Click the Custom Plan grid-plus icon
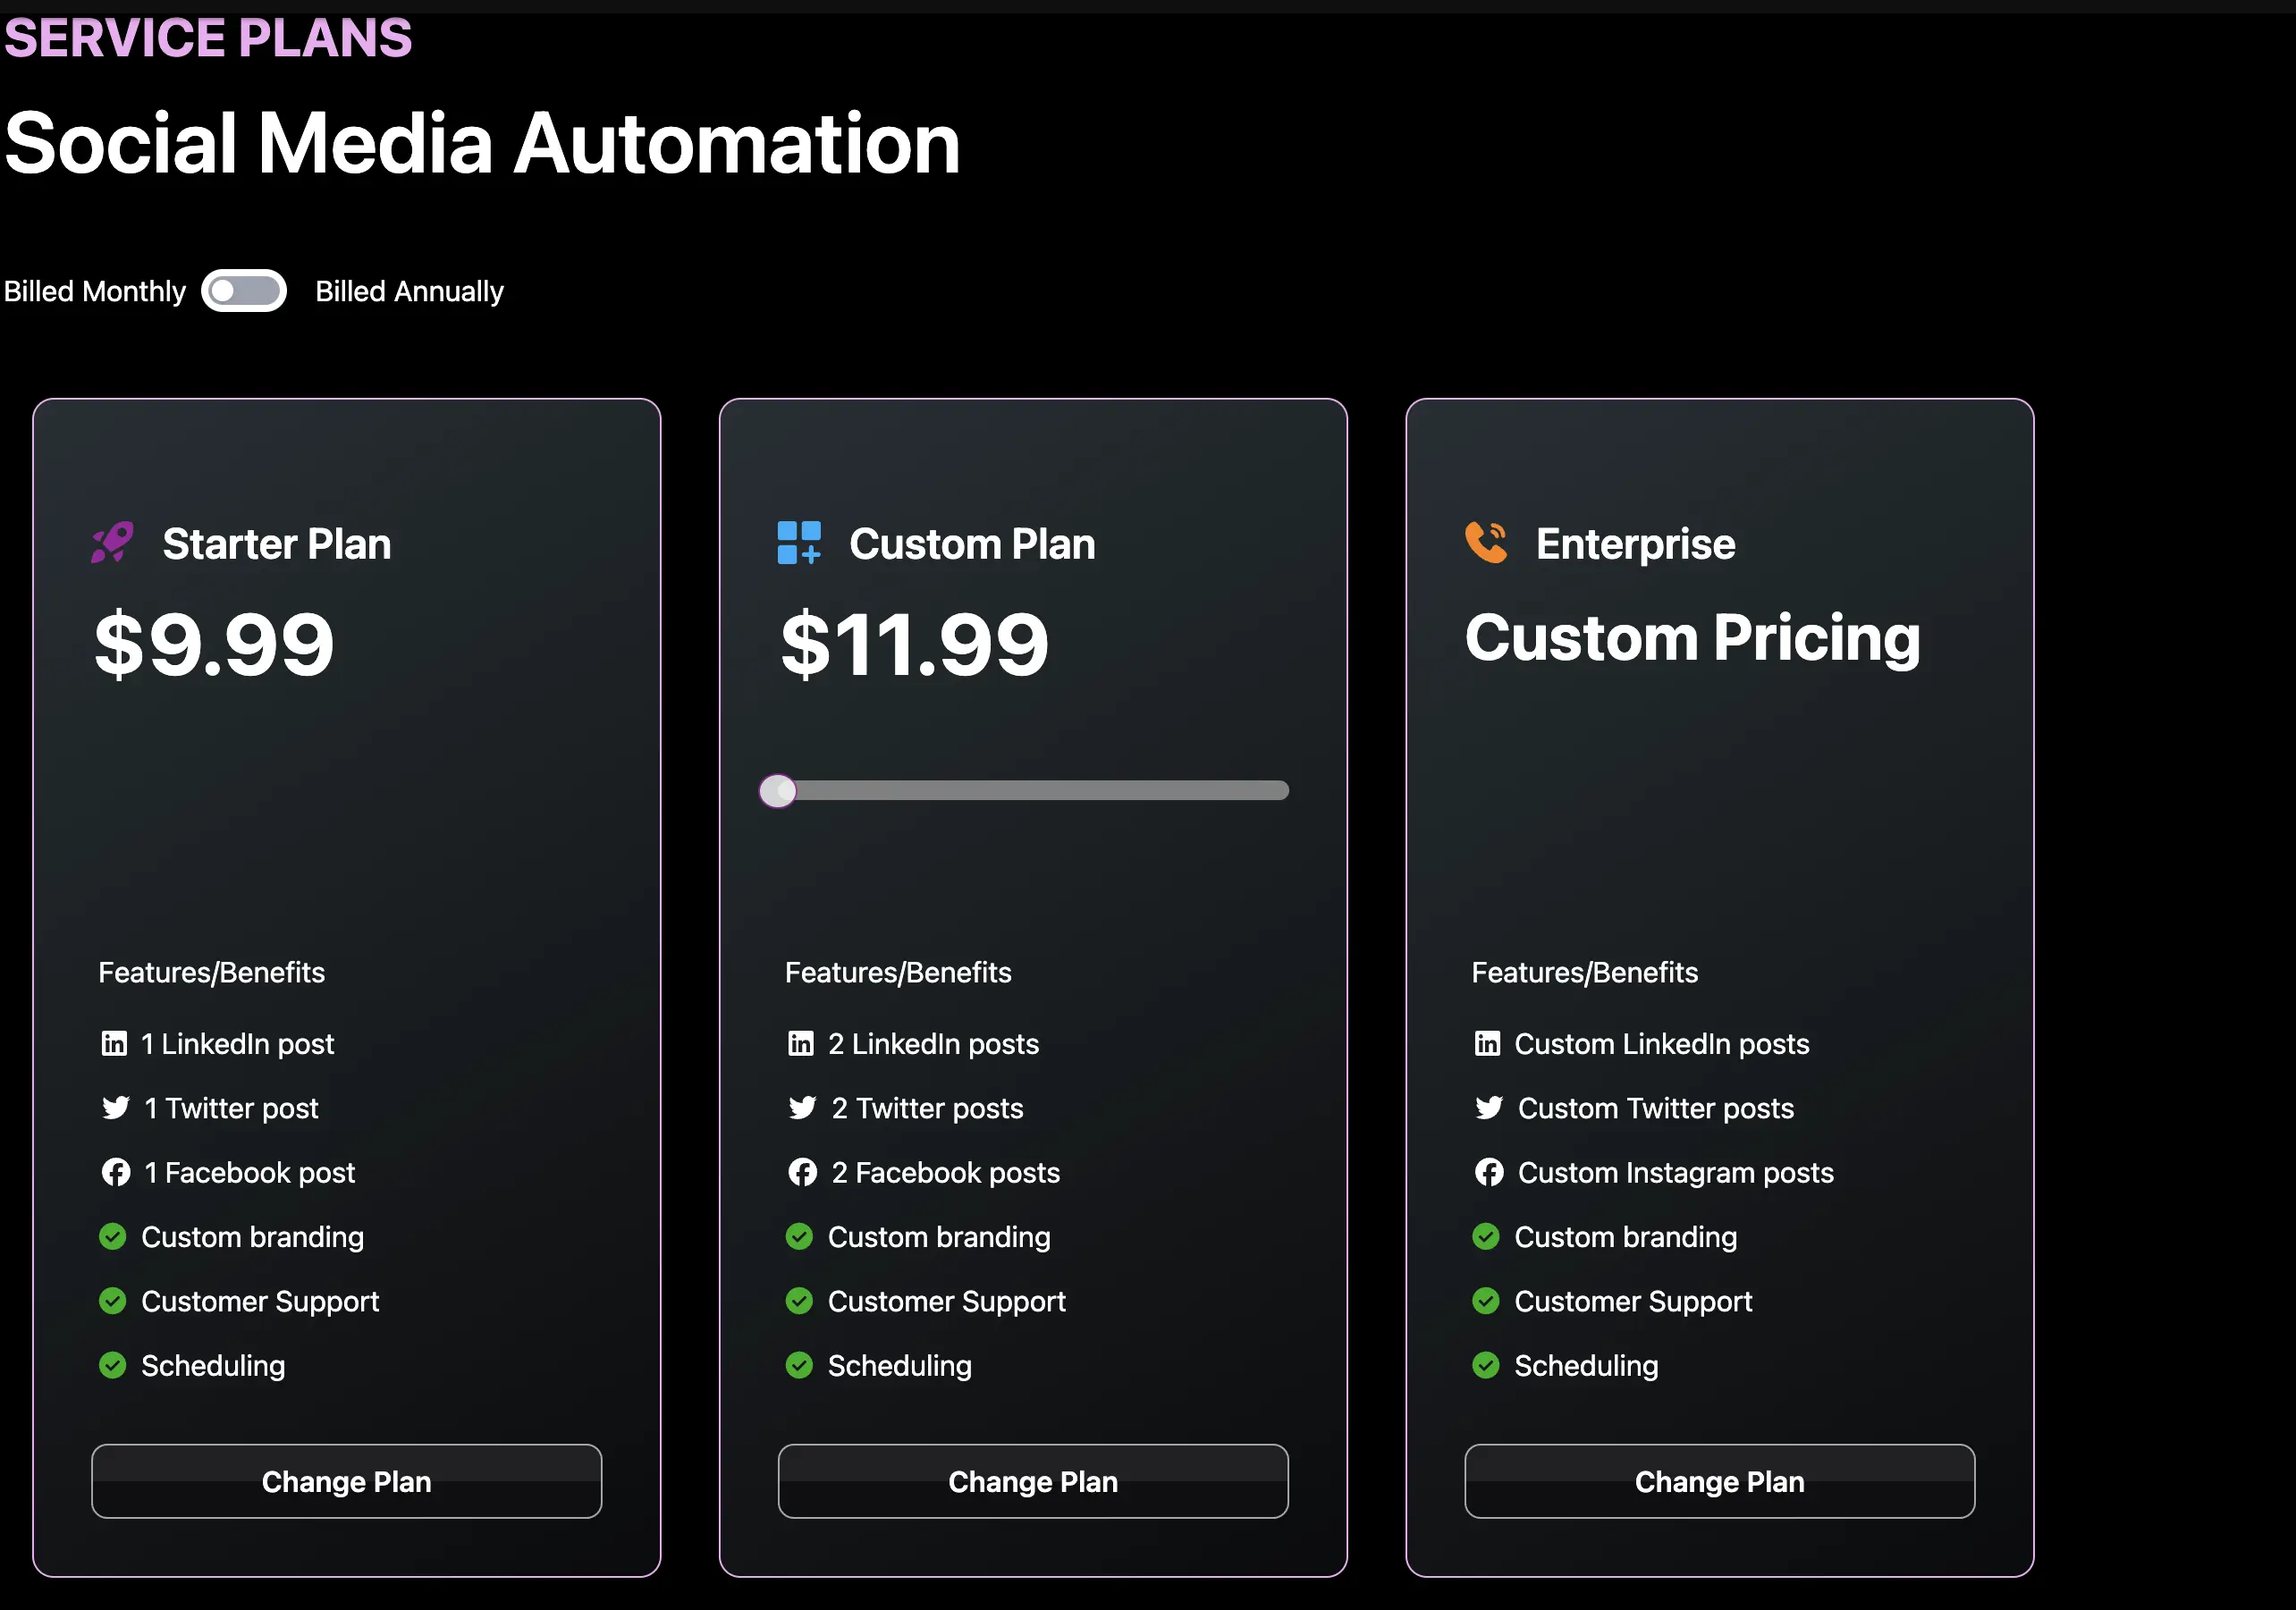The image size is (2296, 1610). tap(799, 543)
